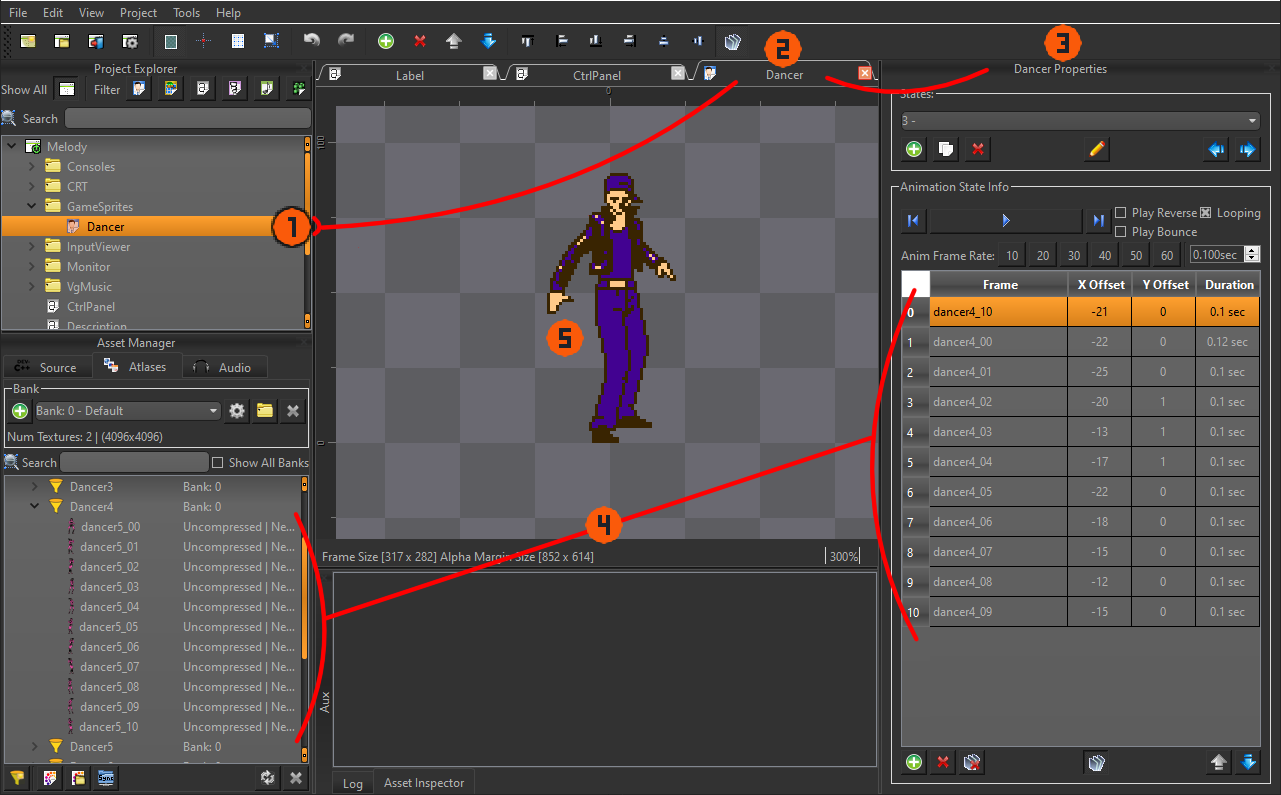Select the dancer4_05 frame row
Image resolution: width=1281 pixels, height=795 pixels.
click(x=998, y=492)
